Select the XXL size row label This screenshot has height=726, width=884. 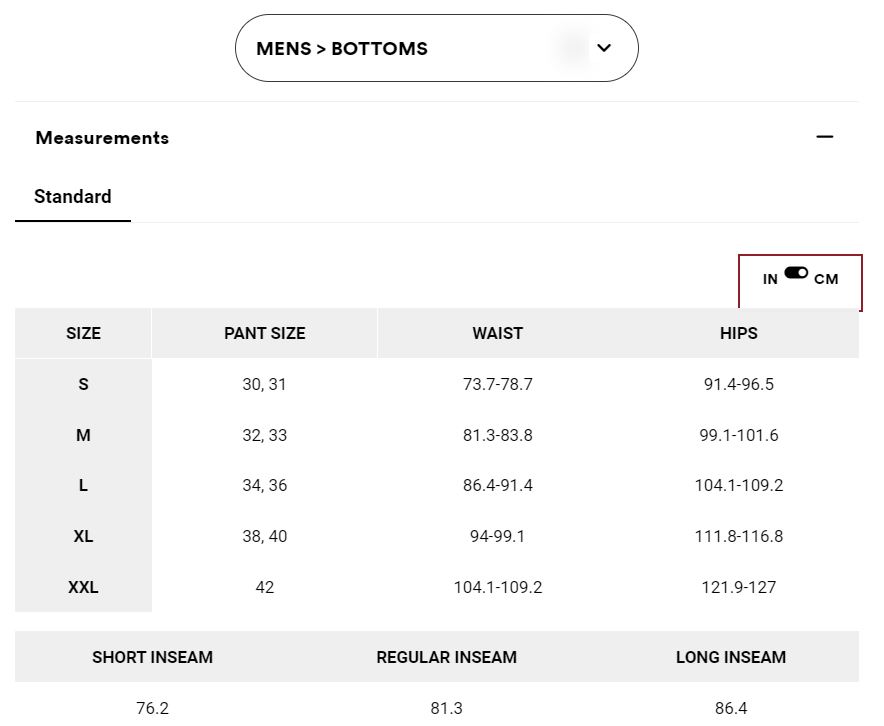coord(83,587)
